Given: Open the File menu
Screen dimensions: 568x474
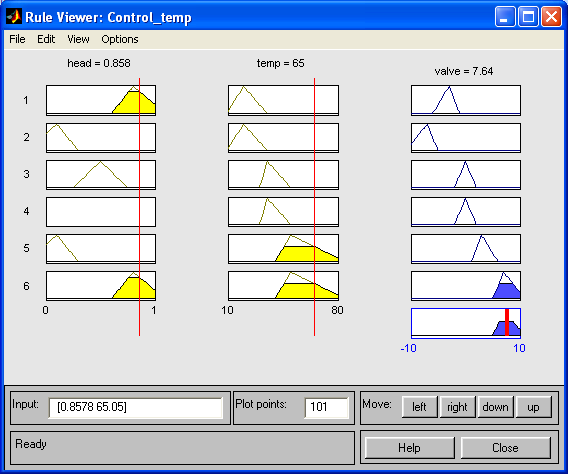Looking at the screenshot, I should pyautogui.click(x=17, y=39).
